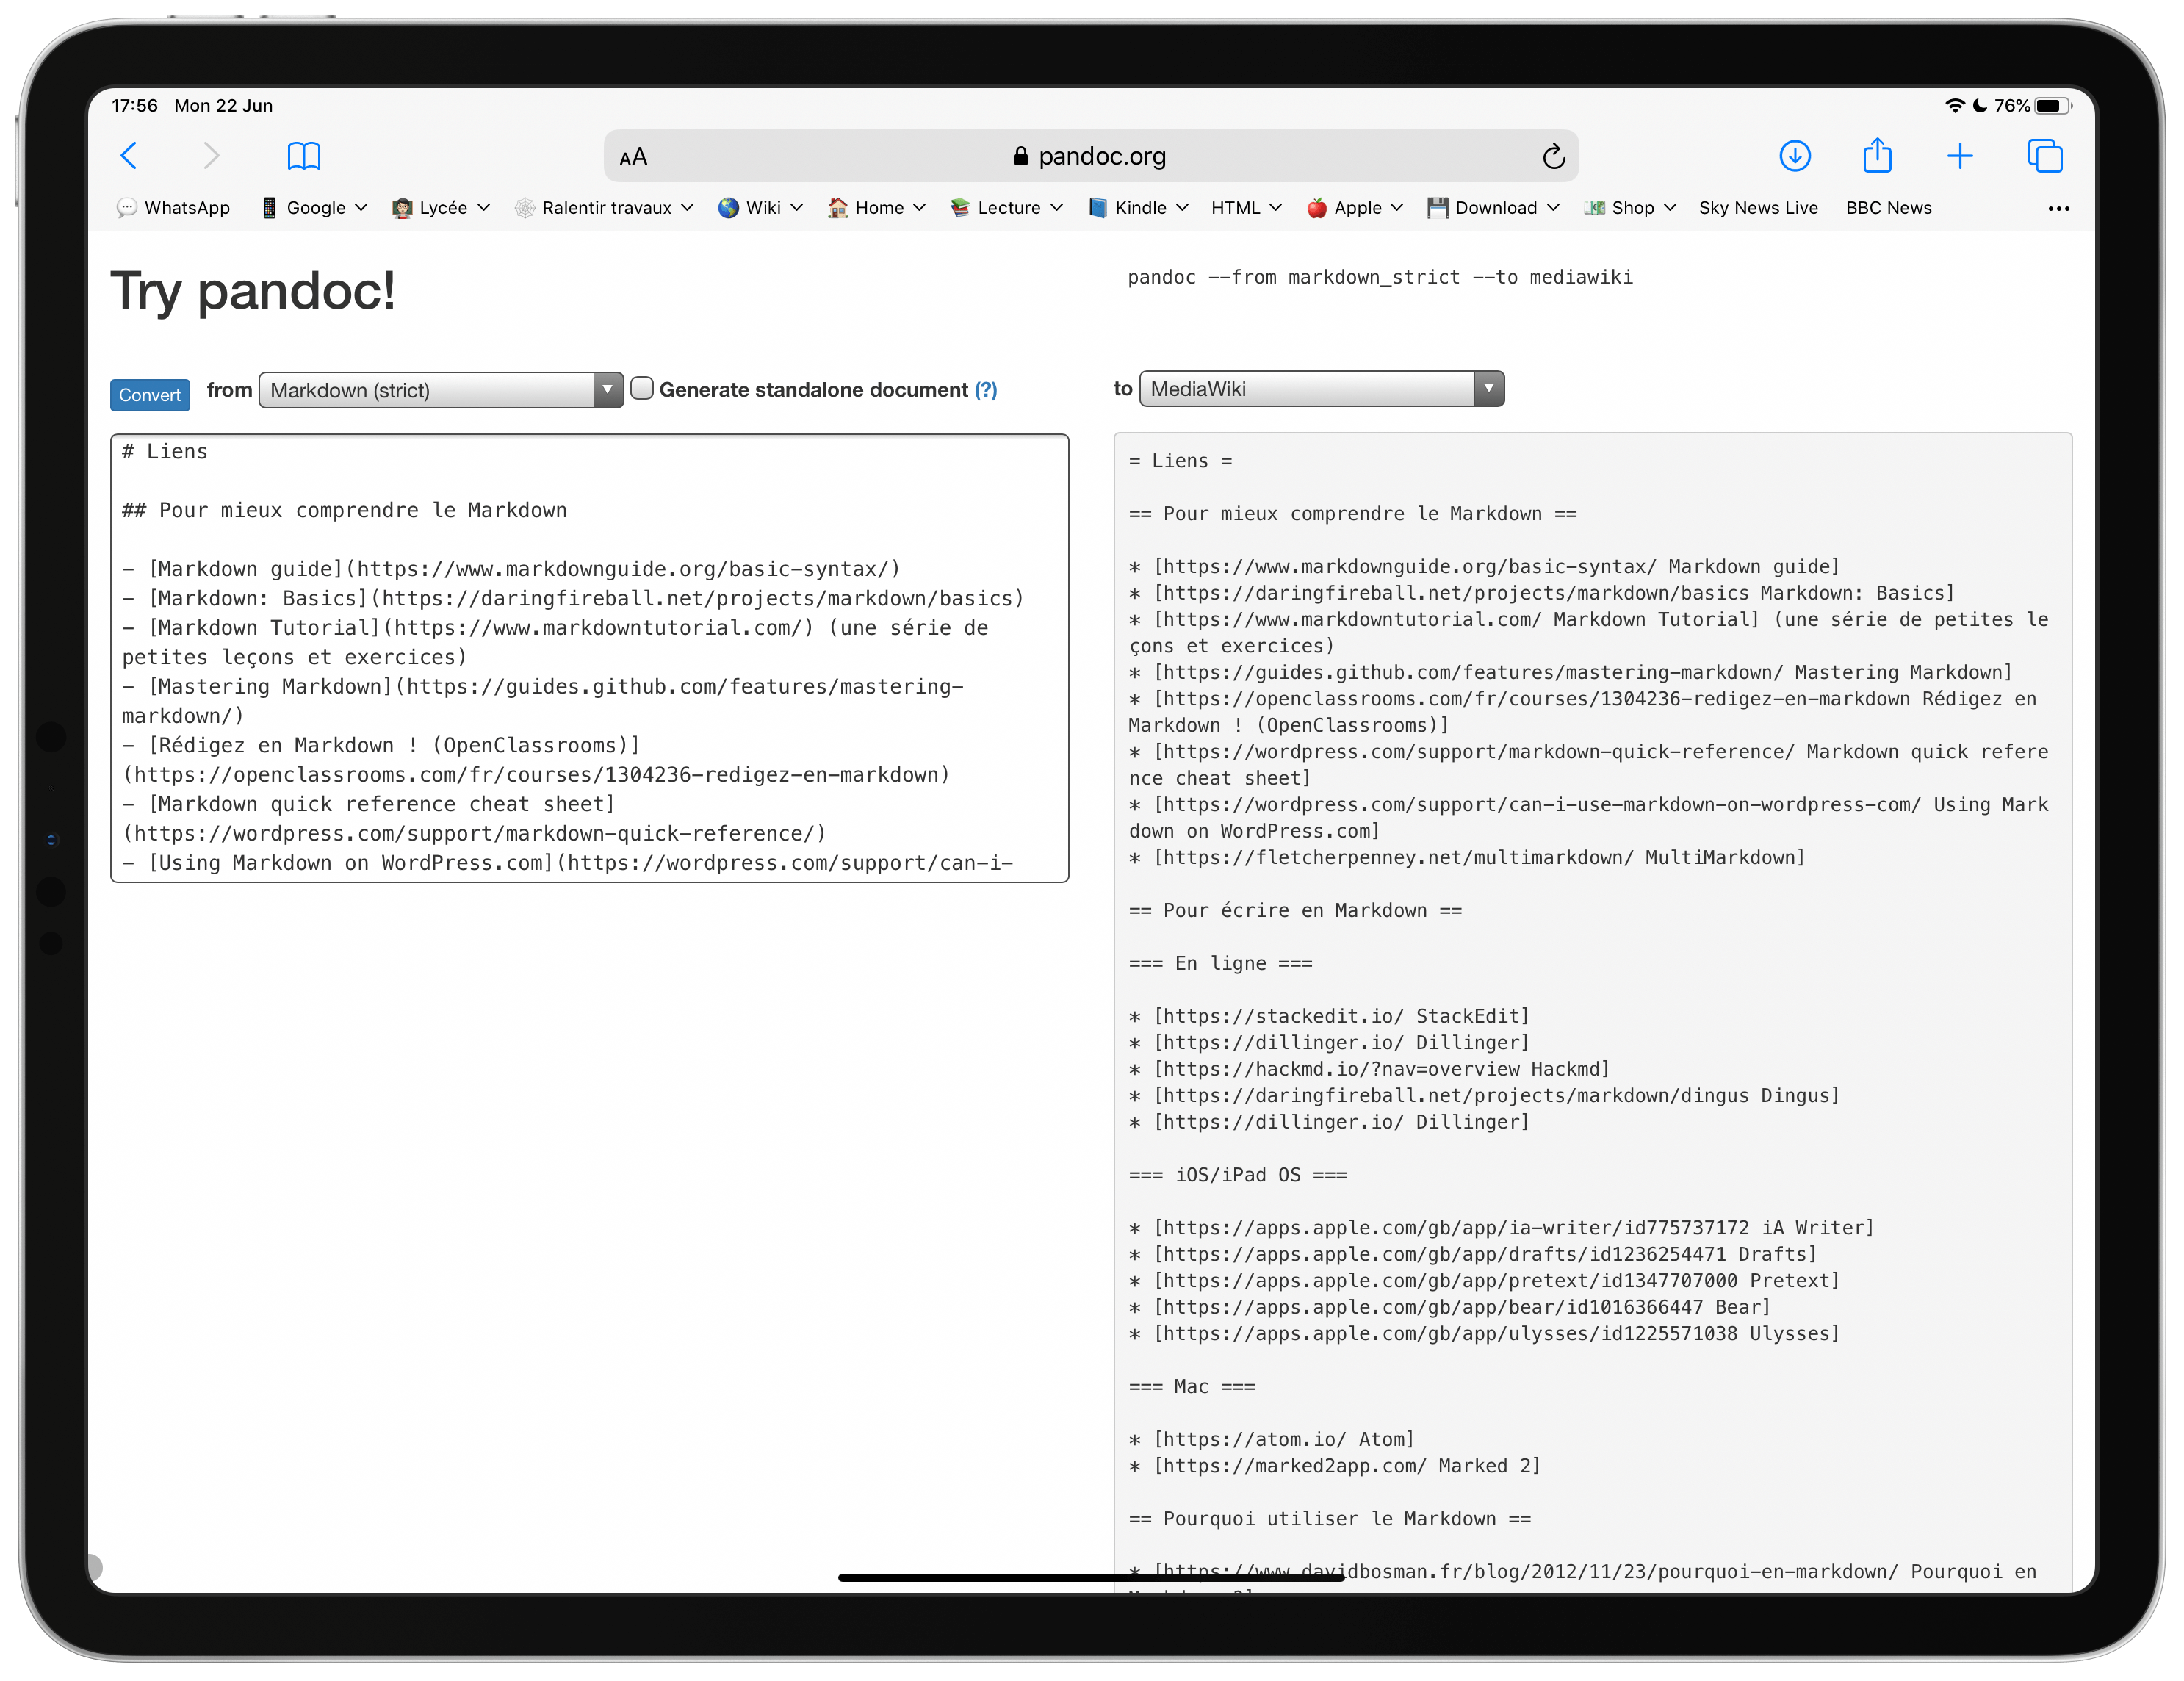The height and width of the screenshot is (1681, 2184).
Task: Open the HTML bookmarks folder
Action: pyautogui.click(x=1246, y=208)
